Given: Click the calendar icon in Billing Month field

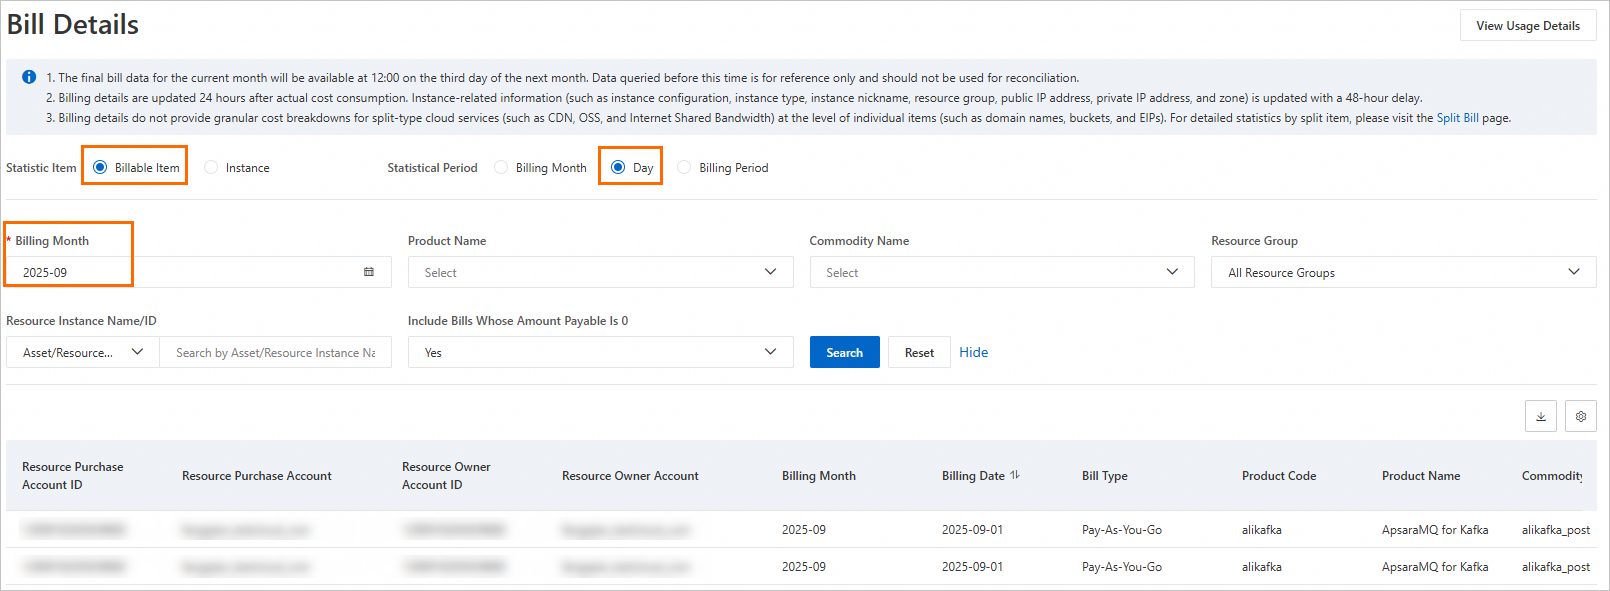Looking at the screenshot, I should click(x=369, y=272).
